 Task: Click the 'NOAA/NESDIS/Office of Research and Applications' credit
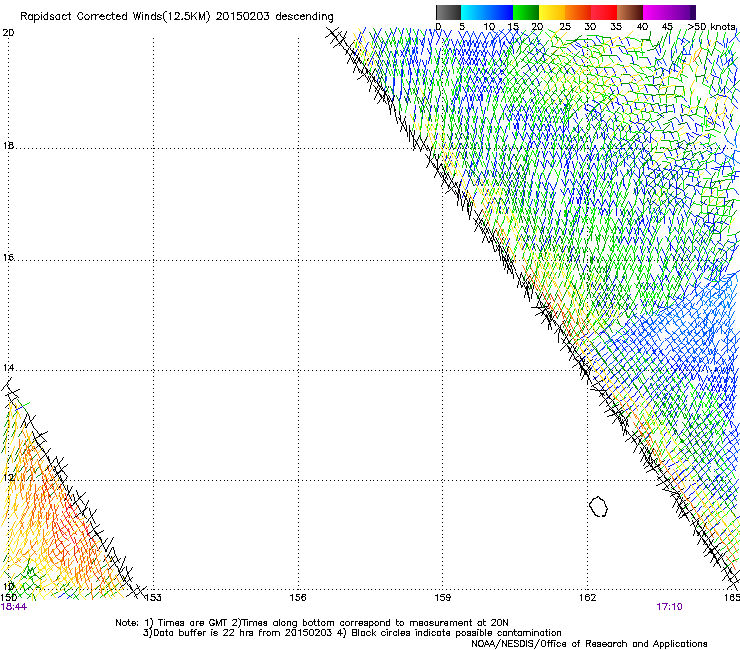tap(589, 643)
